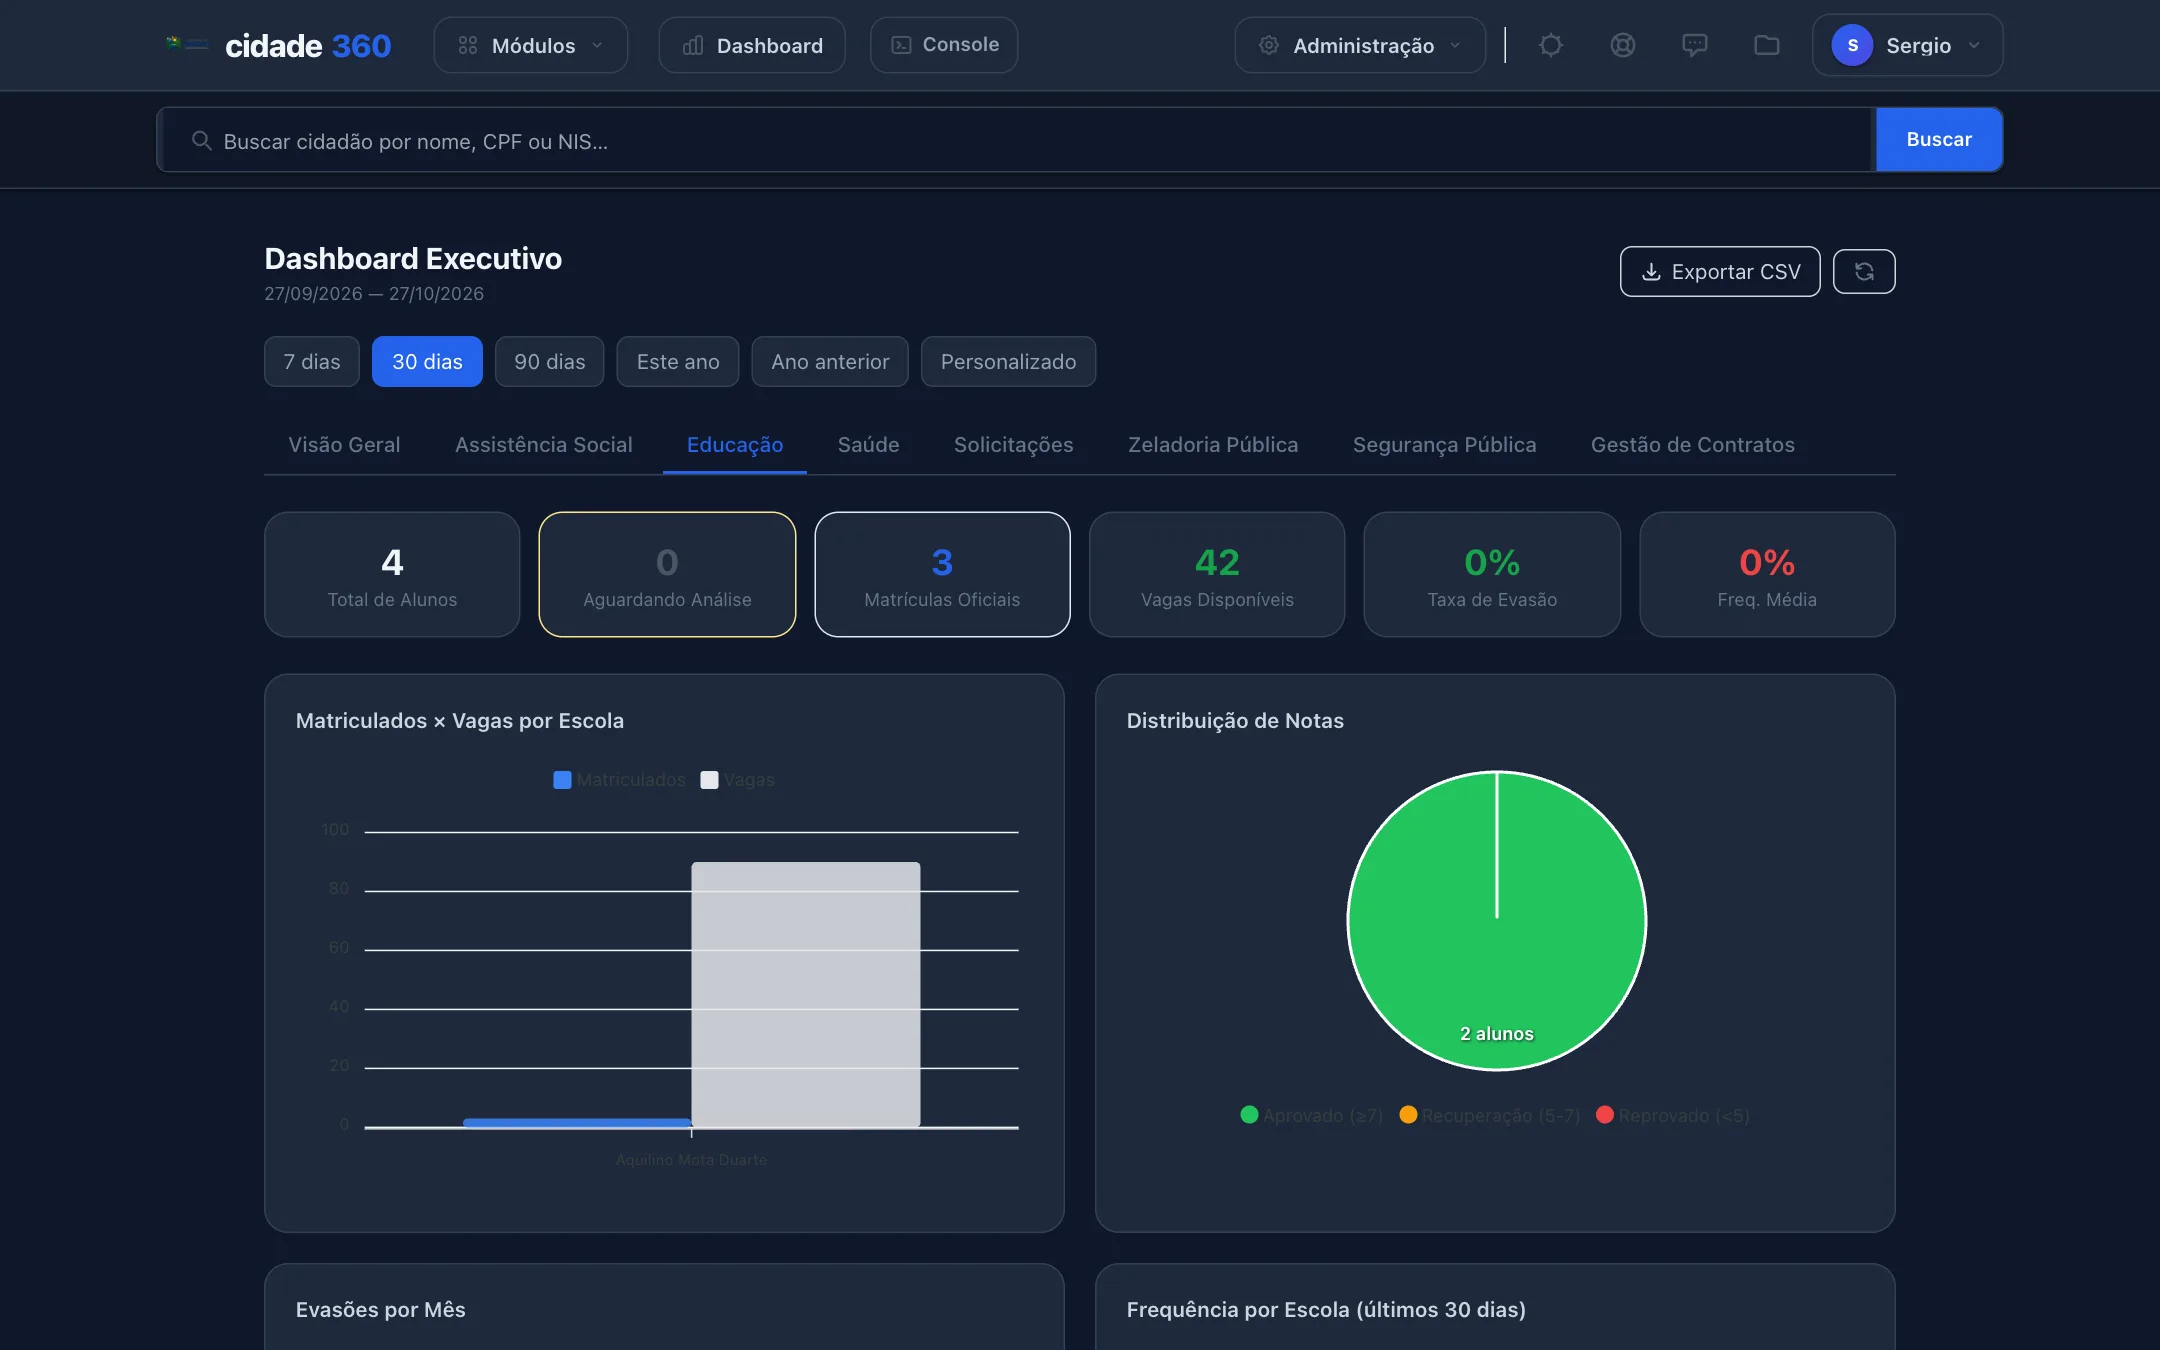The height and width of the screenshot is (1350, 2160).
Task: Open the Gestão de Contratos tab
Action: (1692, 445)
